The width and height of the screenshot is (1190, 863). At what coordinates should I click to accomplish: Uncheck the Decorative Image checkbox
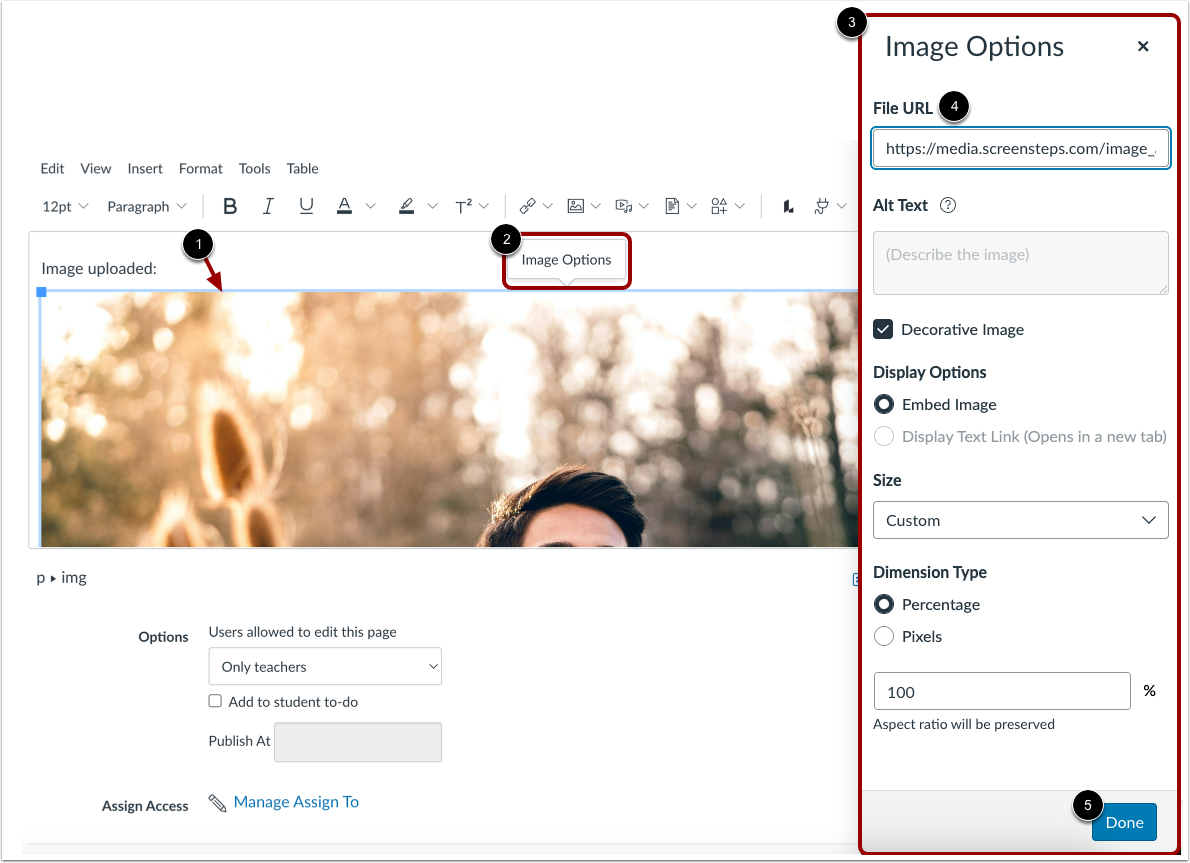click(884, 329)
